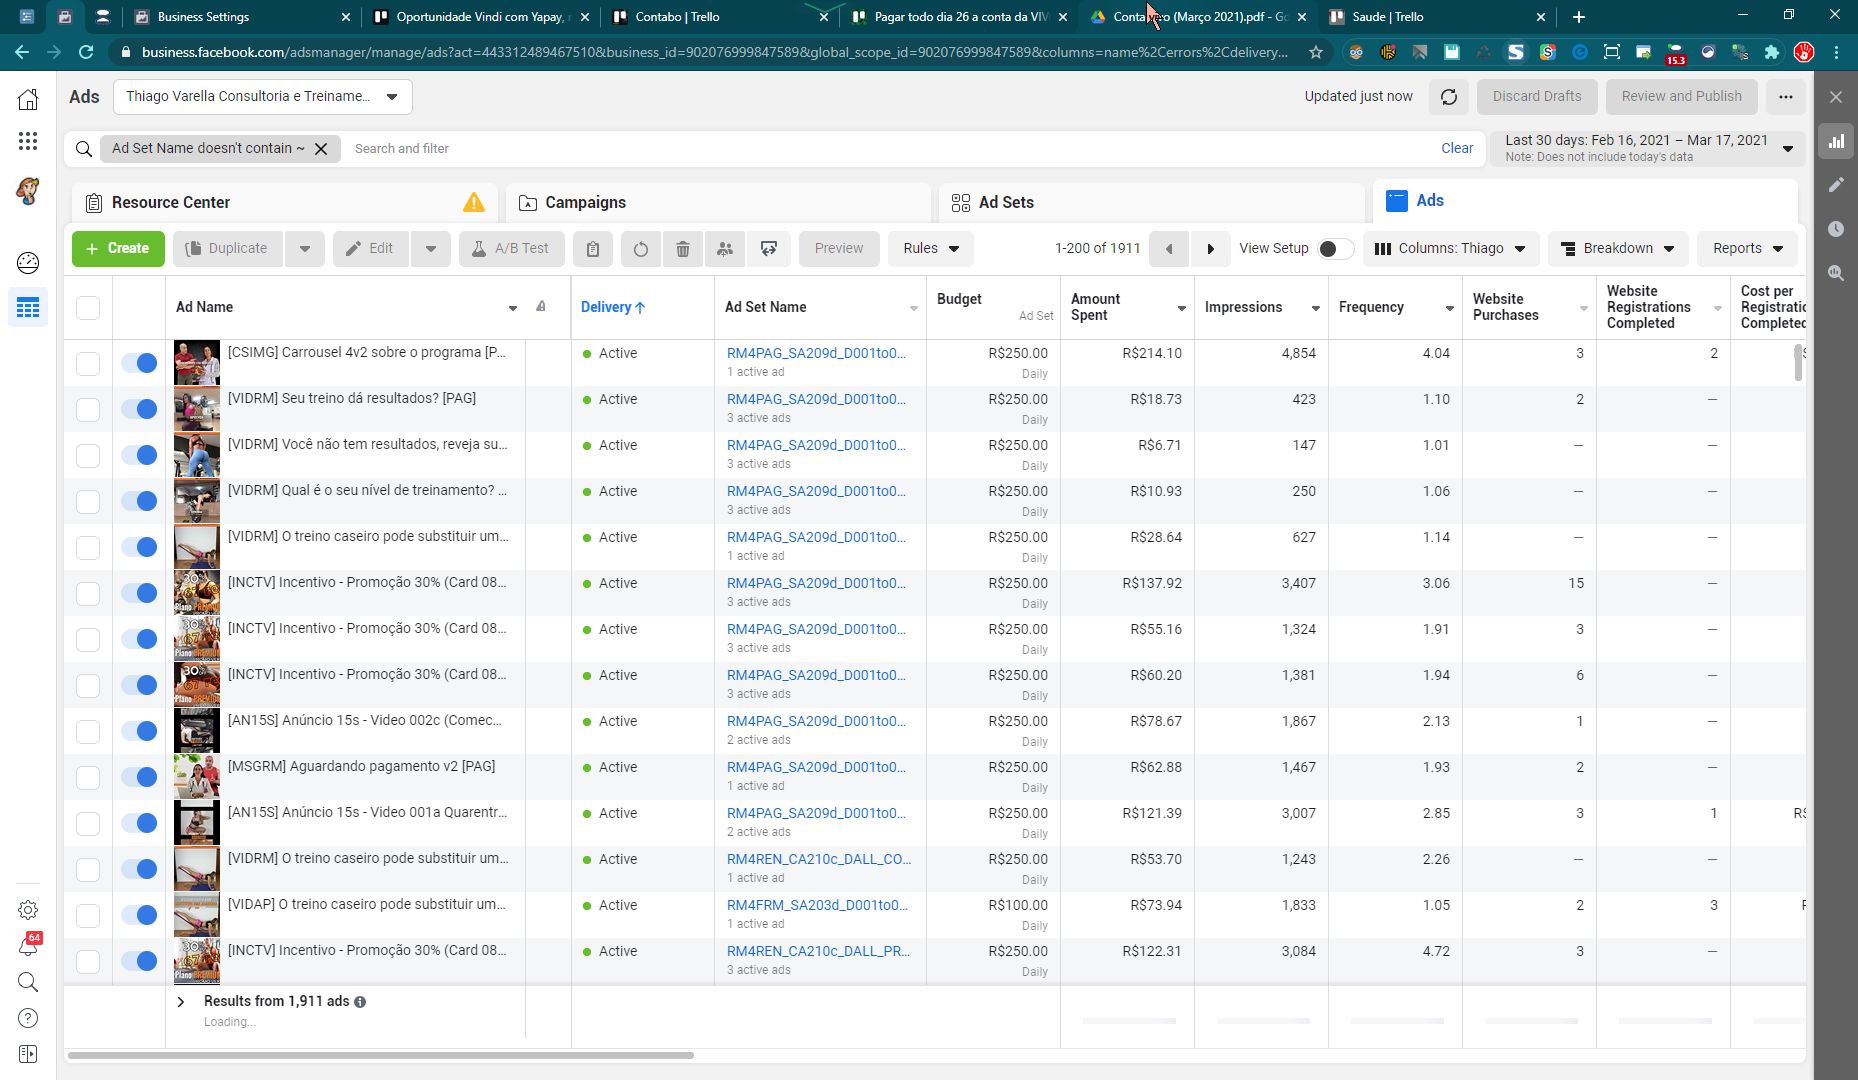Toggle the View Setup switch
This screenshot has height=1080, width=1858.
point(1335,249)
